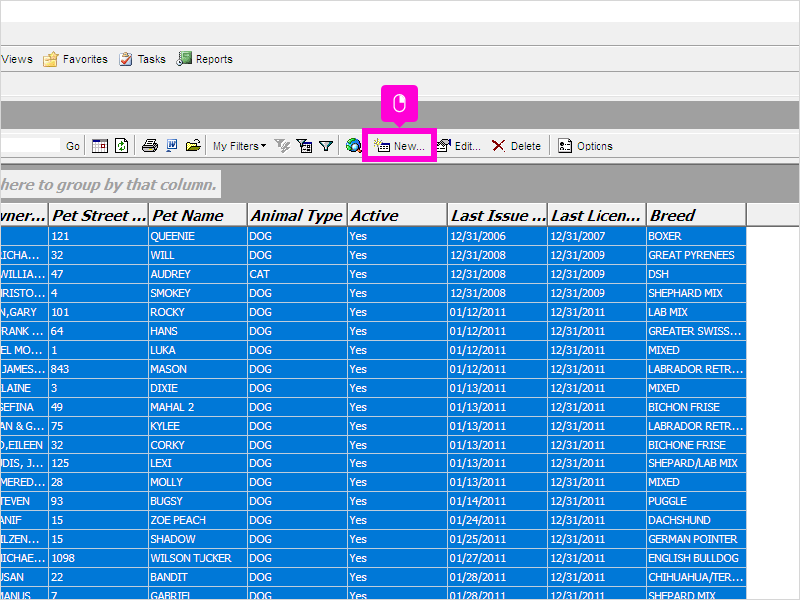Sort by Pet Street column header
This screenshot has width=800, height=600.
point(98,215)
